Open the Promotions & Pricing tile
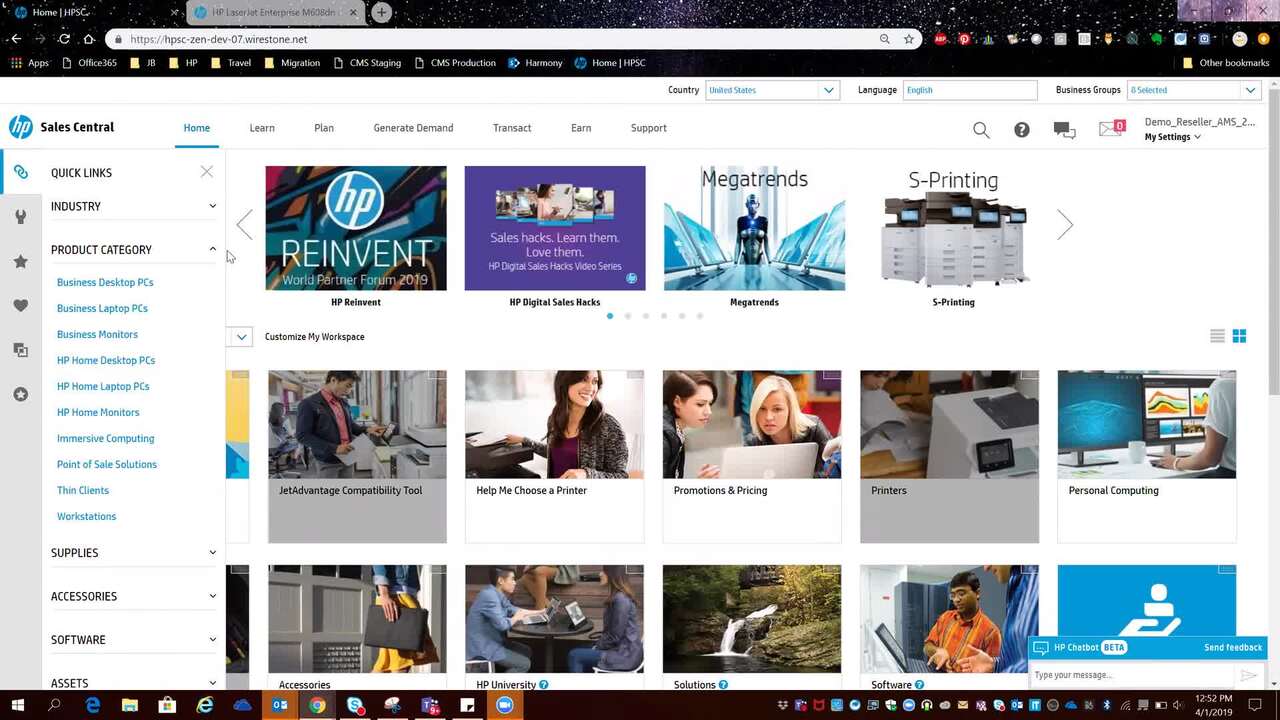 pos(752,456)
